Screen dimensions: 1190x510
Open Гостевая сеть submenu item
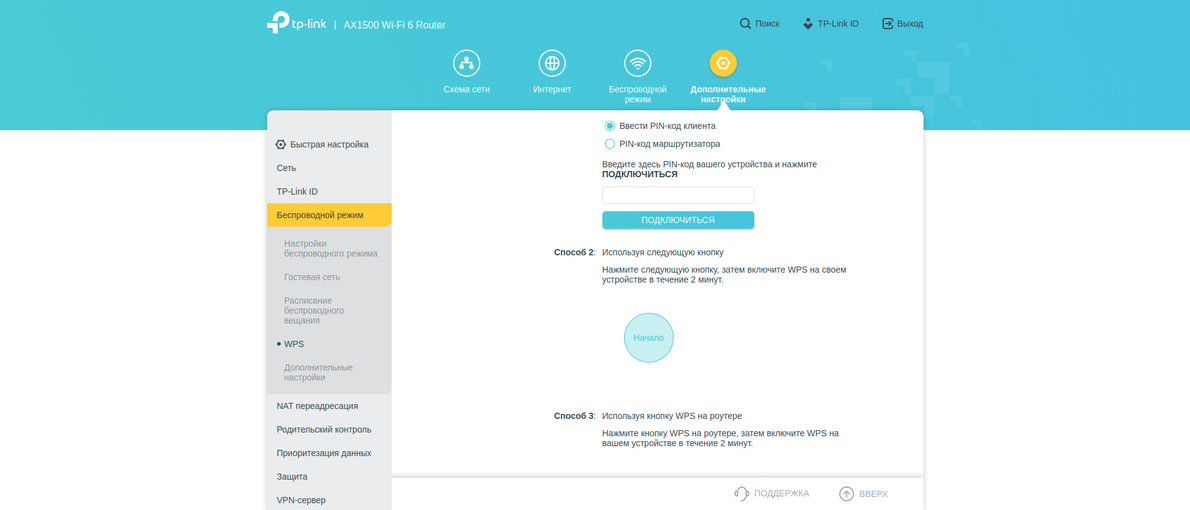[312, 277]
